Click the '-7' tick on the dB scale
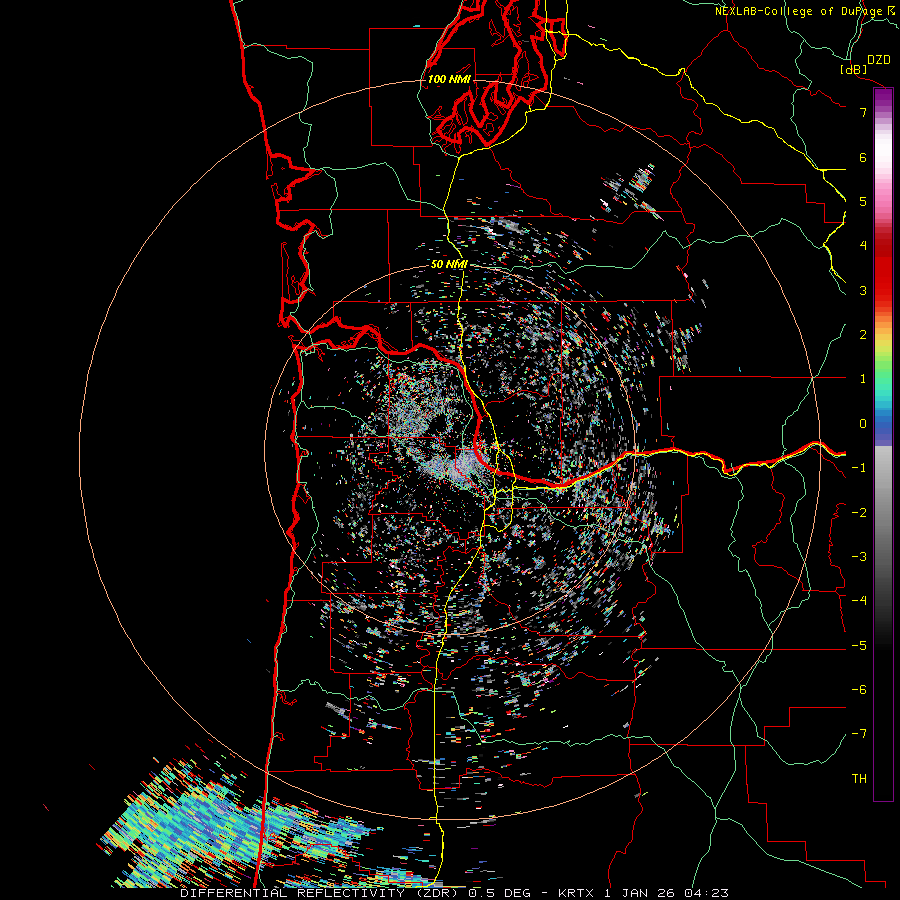The image size is (900, 900). pos(859,734)
